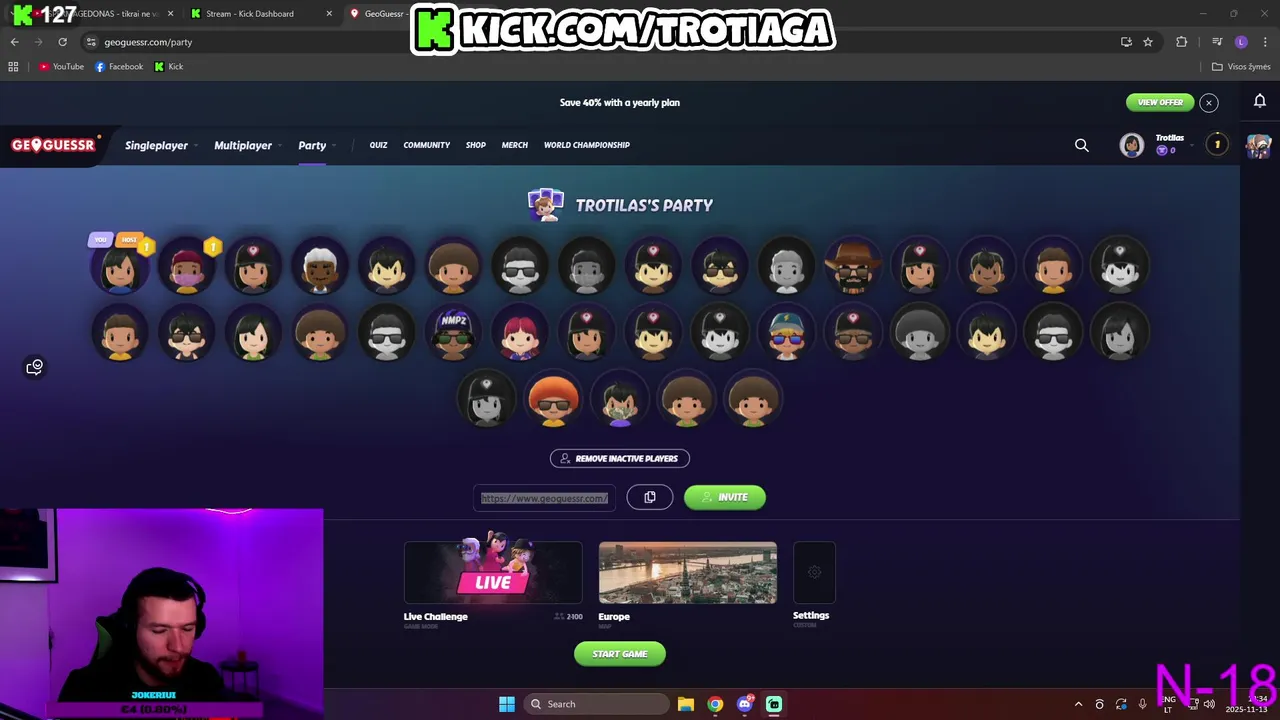Viewport: 1280px width, 720px height.
Task: Click the party emblem beside Trotilas's Party
Action: click(545, 204)
